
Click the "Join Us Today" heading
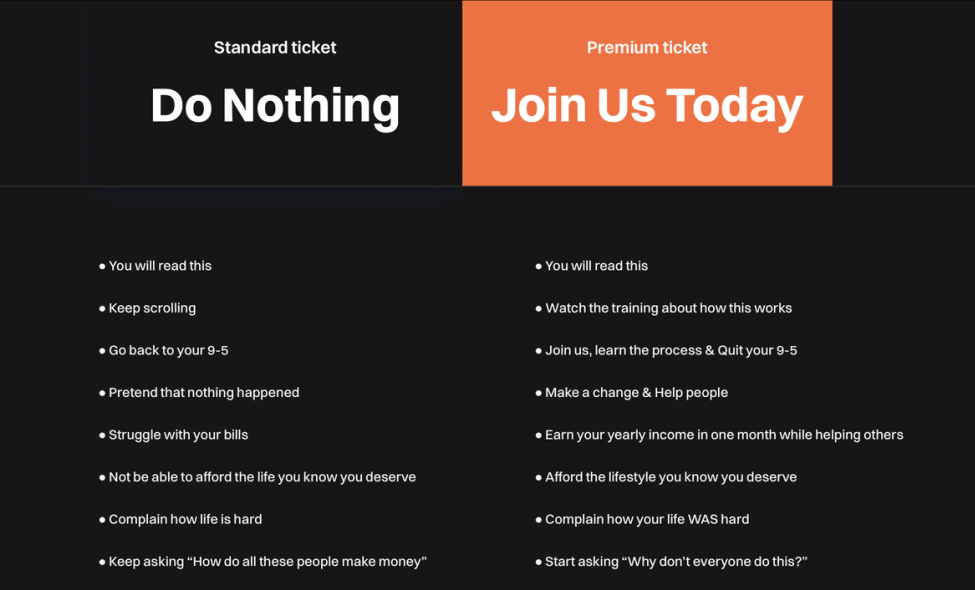(647, 106)
